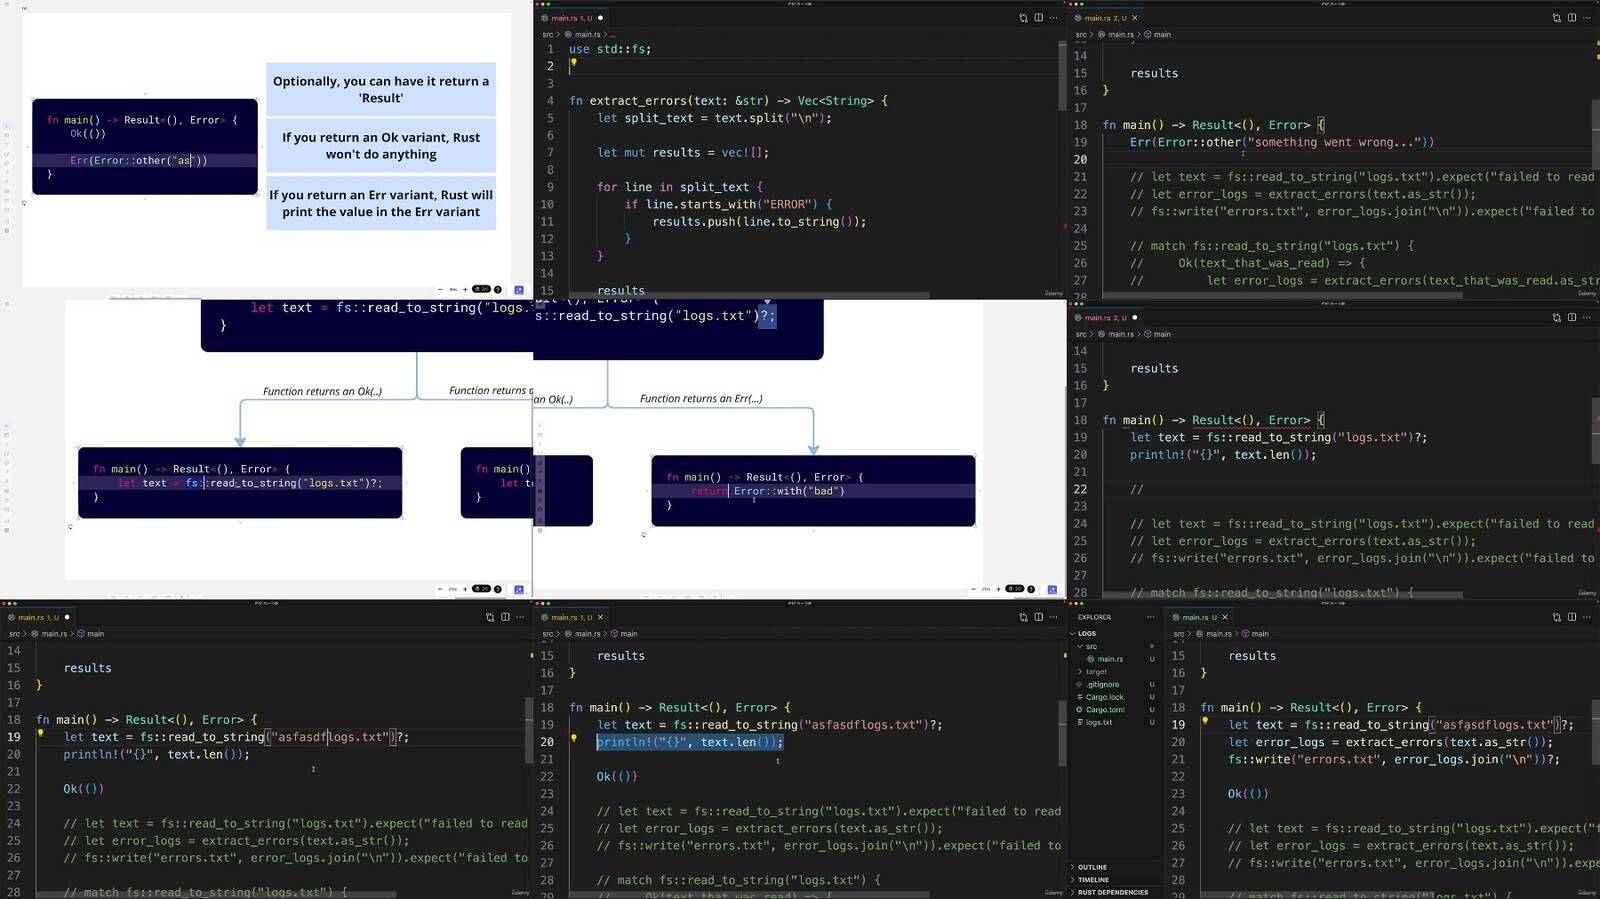Click the blue corner icon on the 'Optionally' whiteboard

519,290
